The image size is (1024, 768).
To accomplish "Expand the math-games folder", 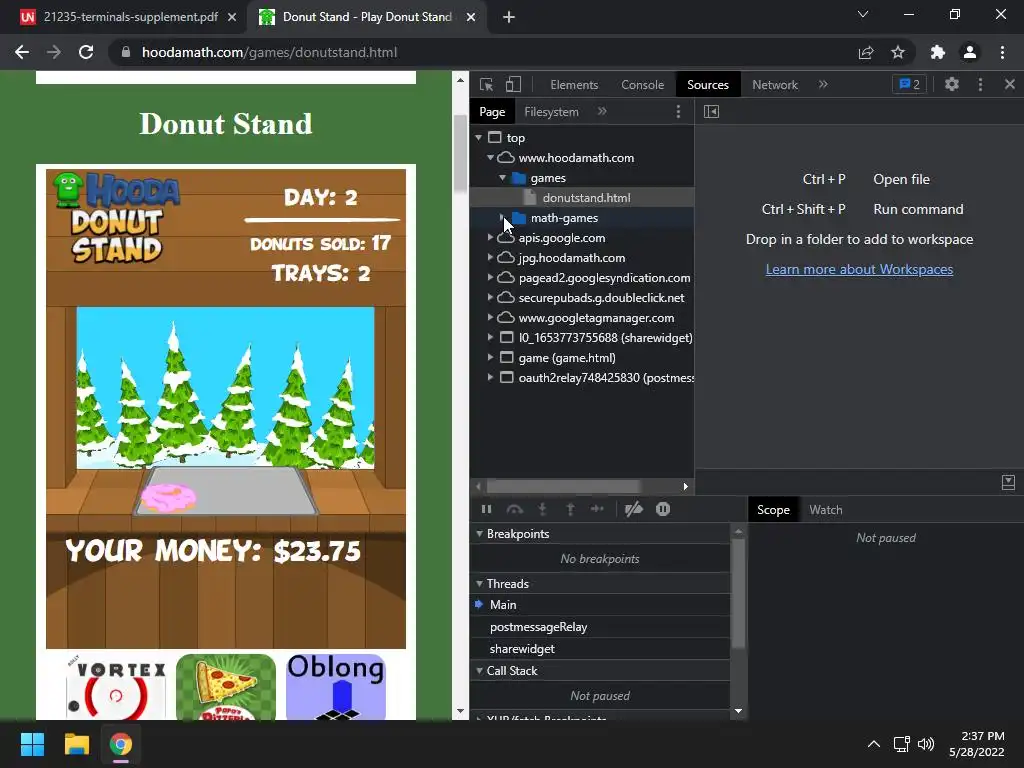I will (502, 217).
